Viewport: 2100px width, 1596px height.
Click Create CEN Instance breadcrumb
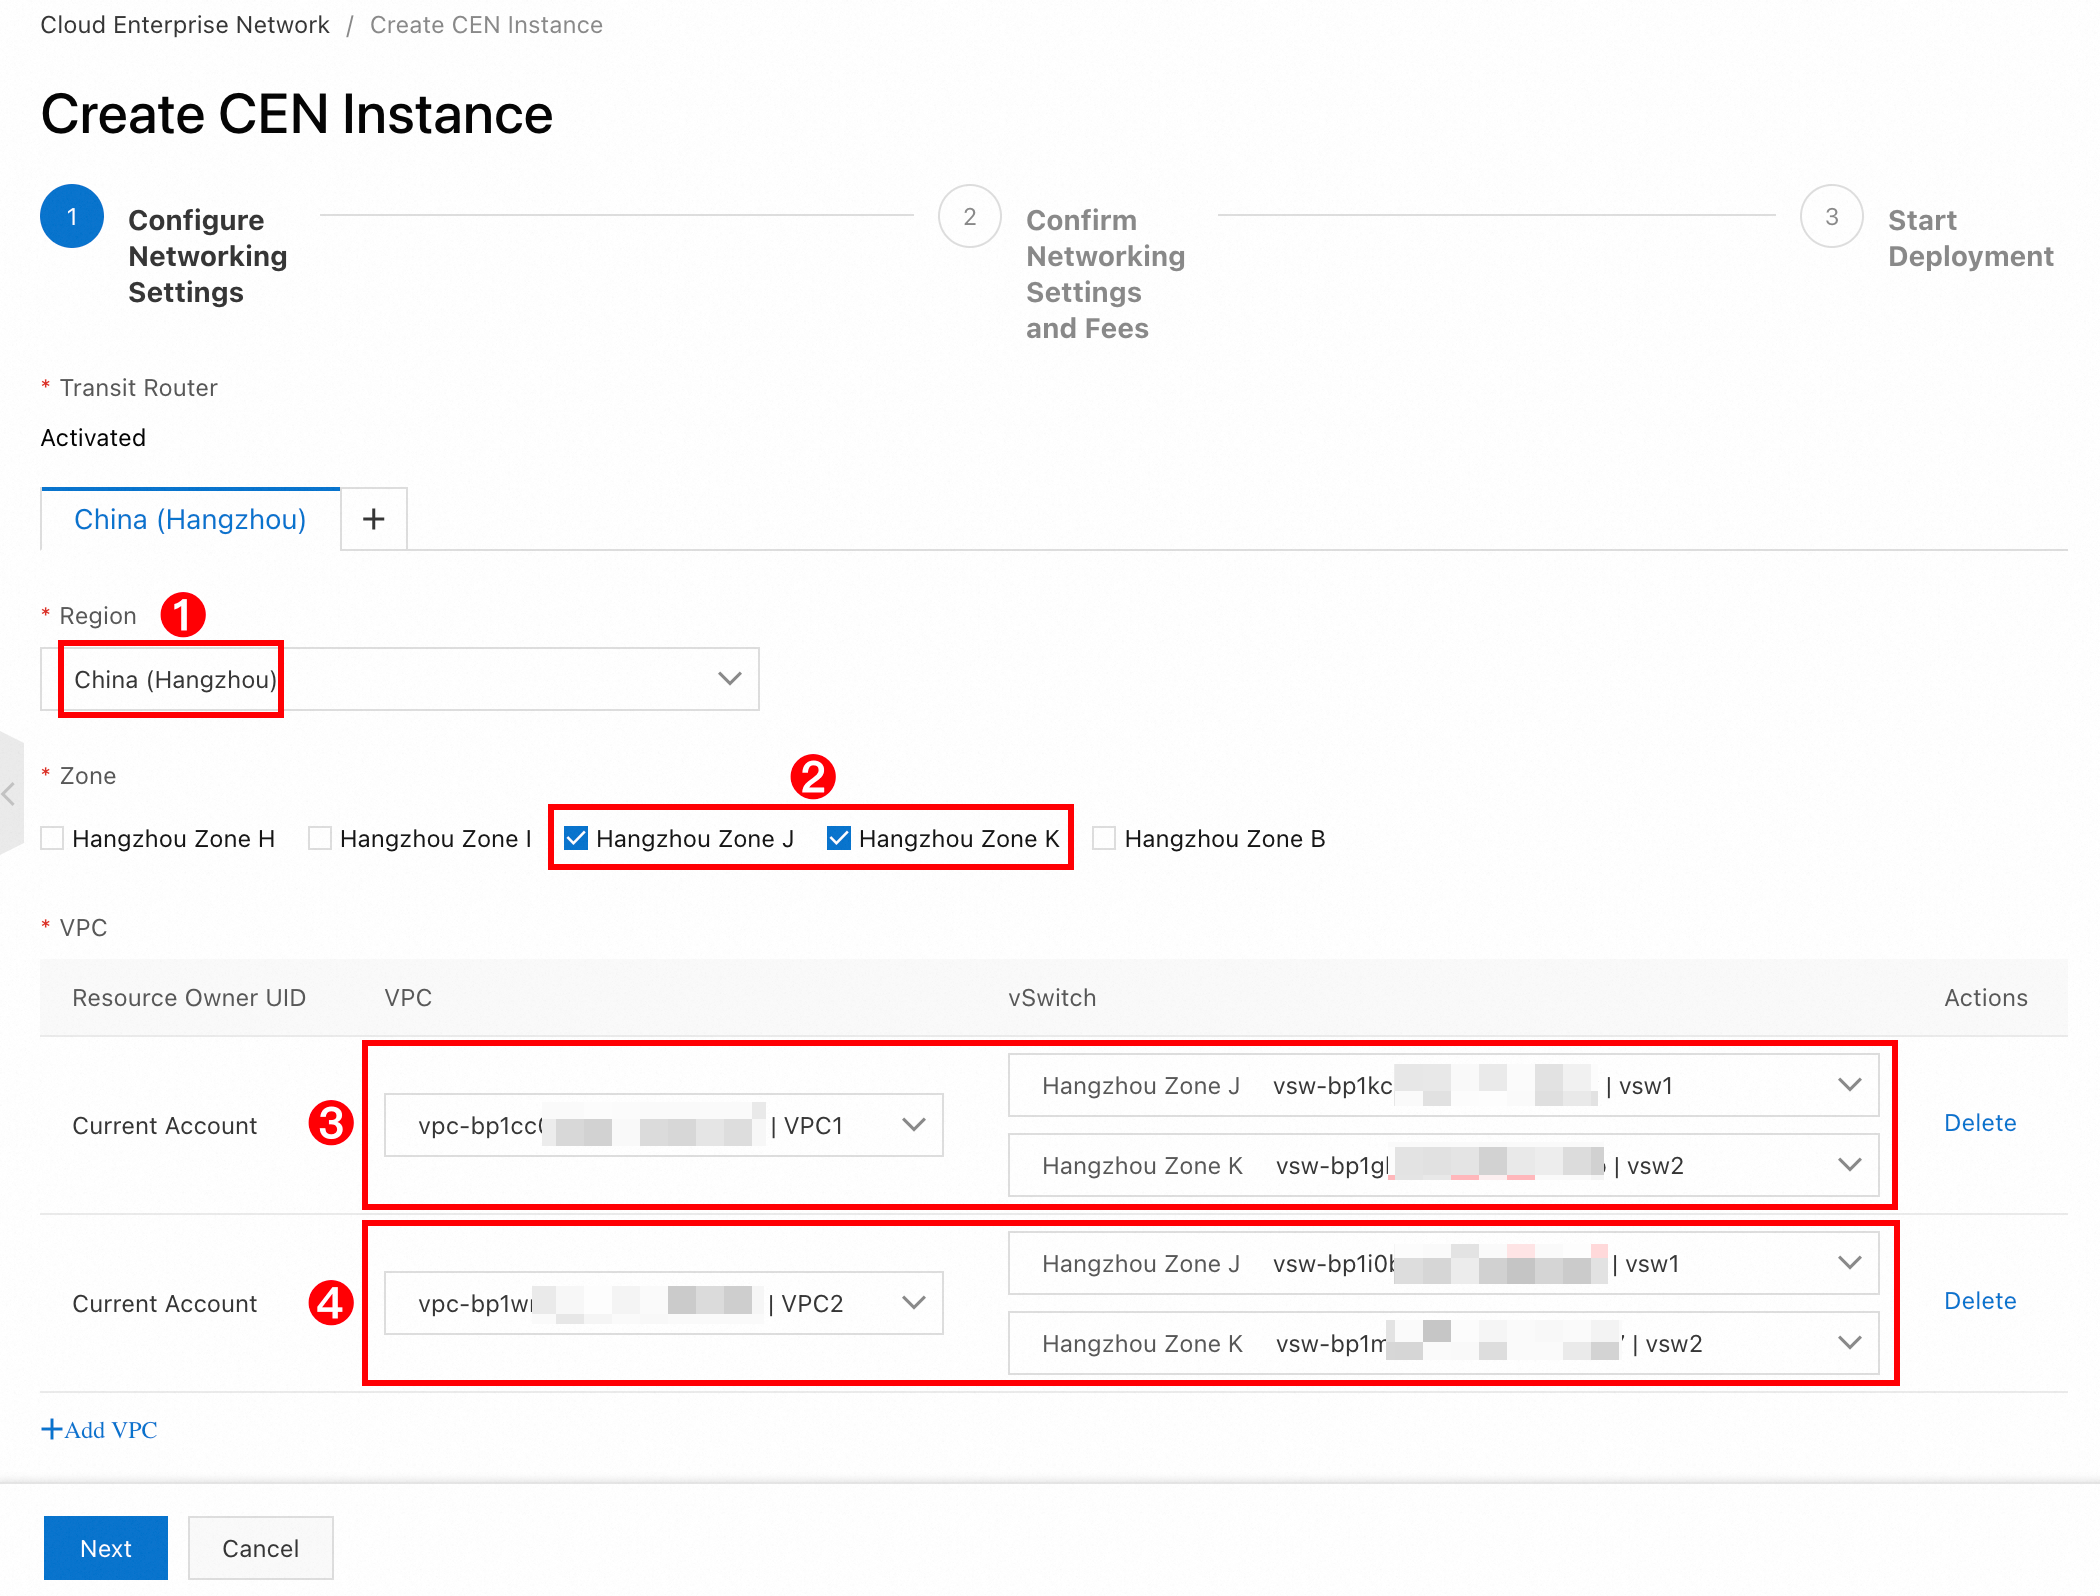point(486,25)
